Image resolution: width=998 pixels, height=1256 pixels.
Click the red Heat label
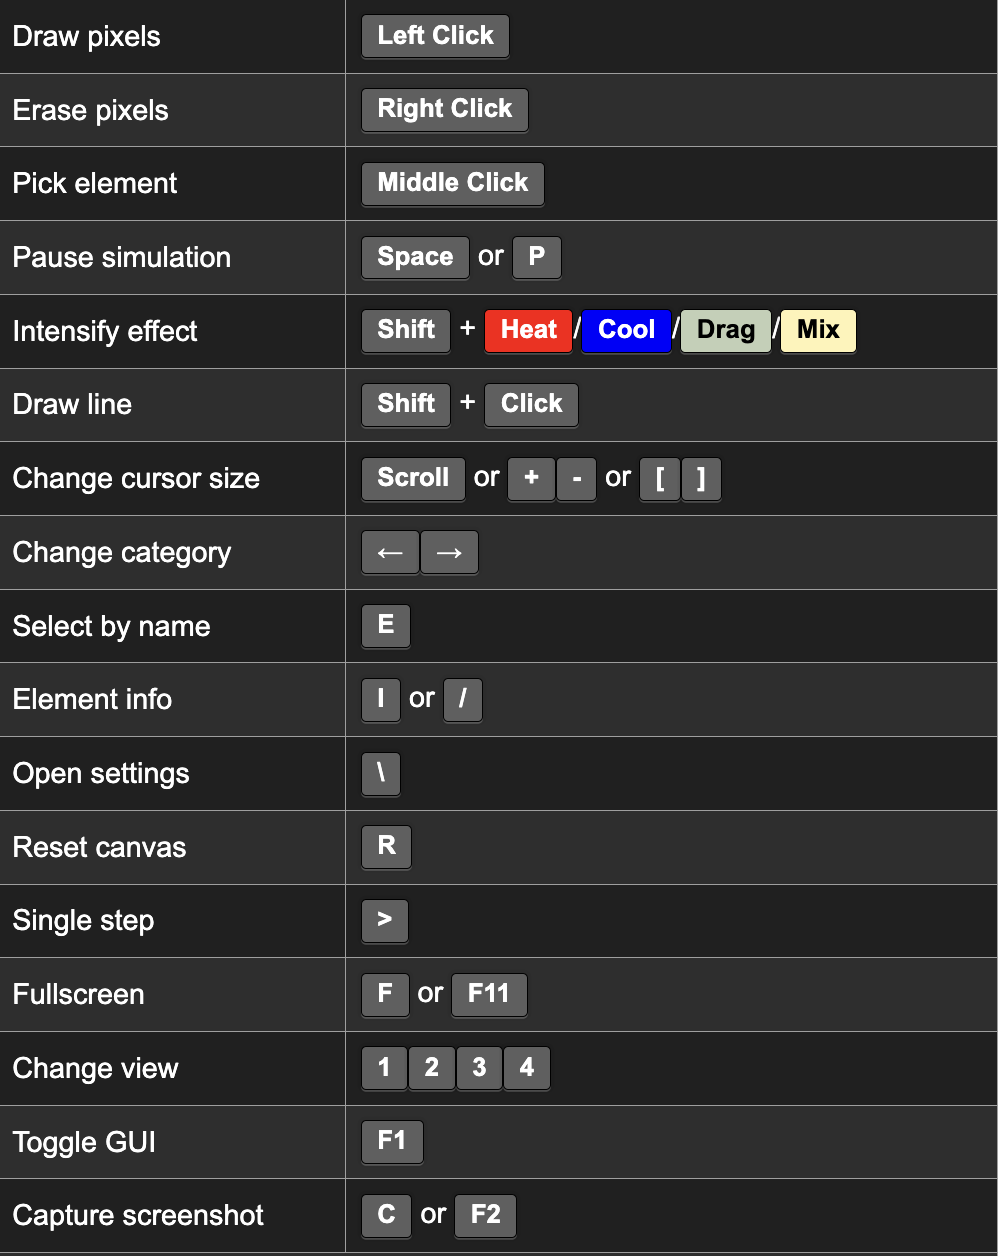pos(528,330)
